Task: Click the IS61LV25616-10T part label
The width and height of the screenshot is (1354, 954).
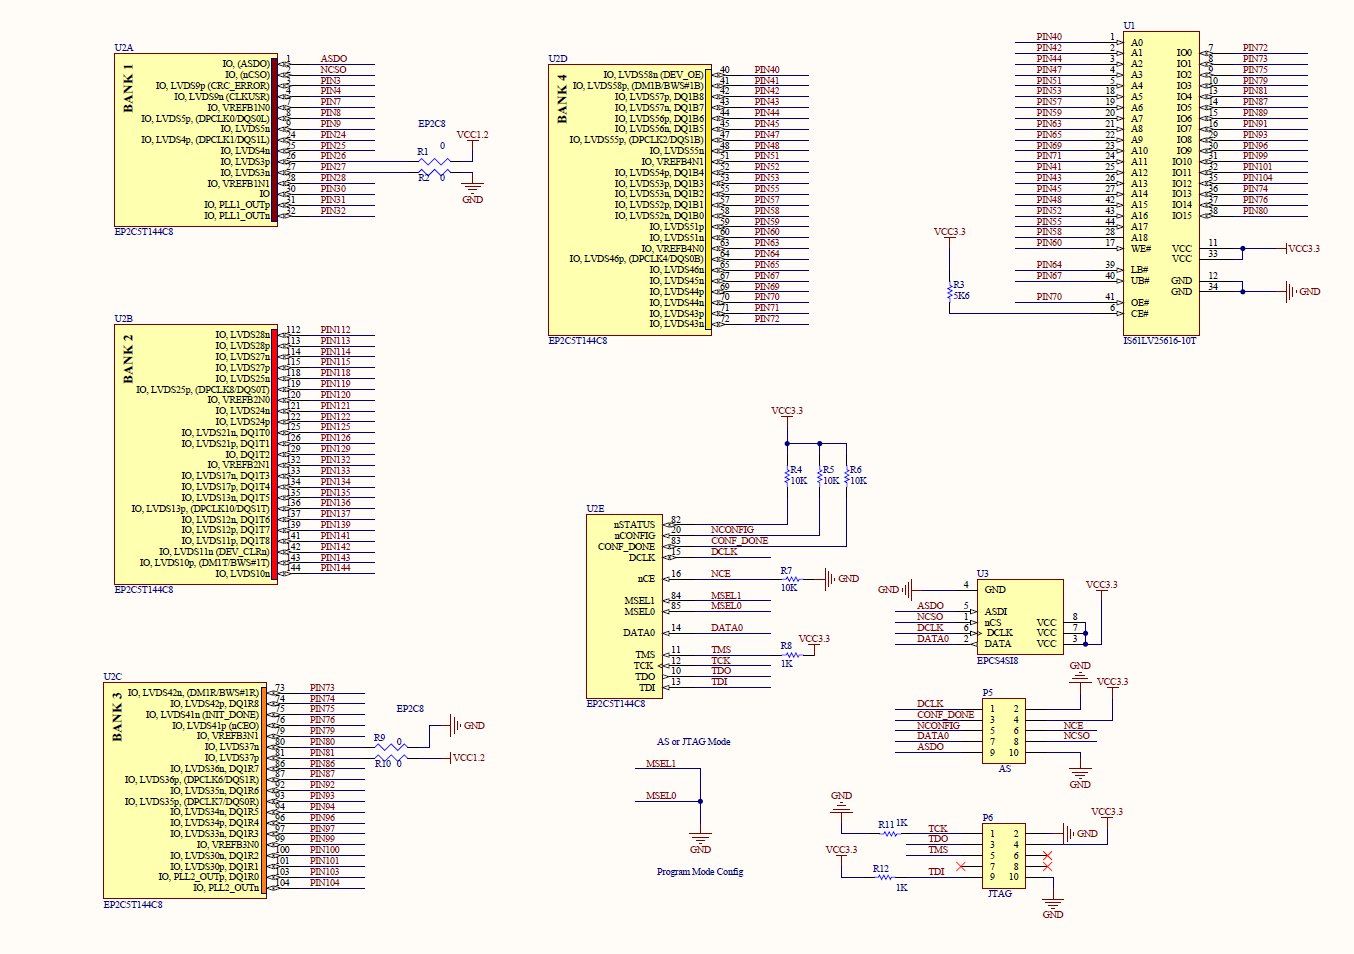Action: (x=1161, y=341)
